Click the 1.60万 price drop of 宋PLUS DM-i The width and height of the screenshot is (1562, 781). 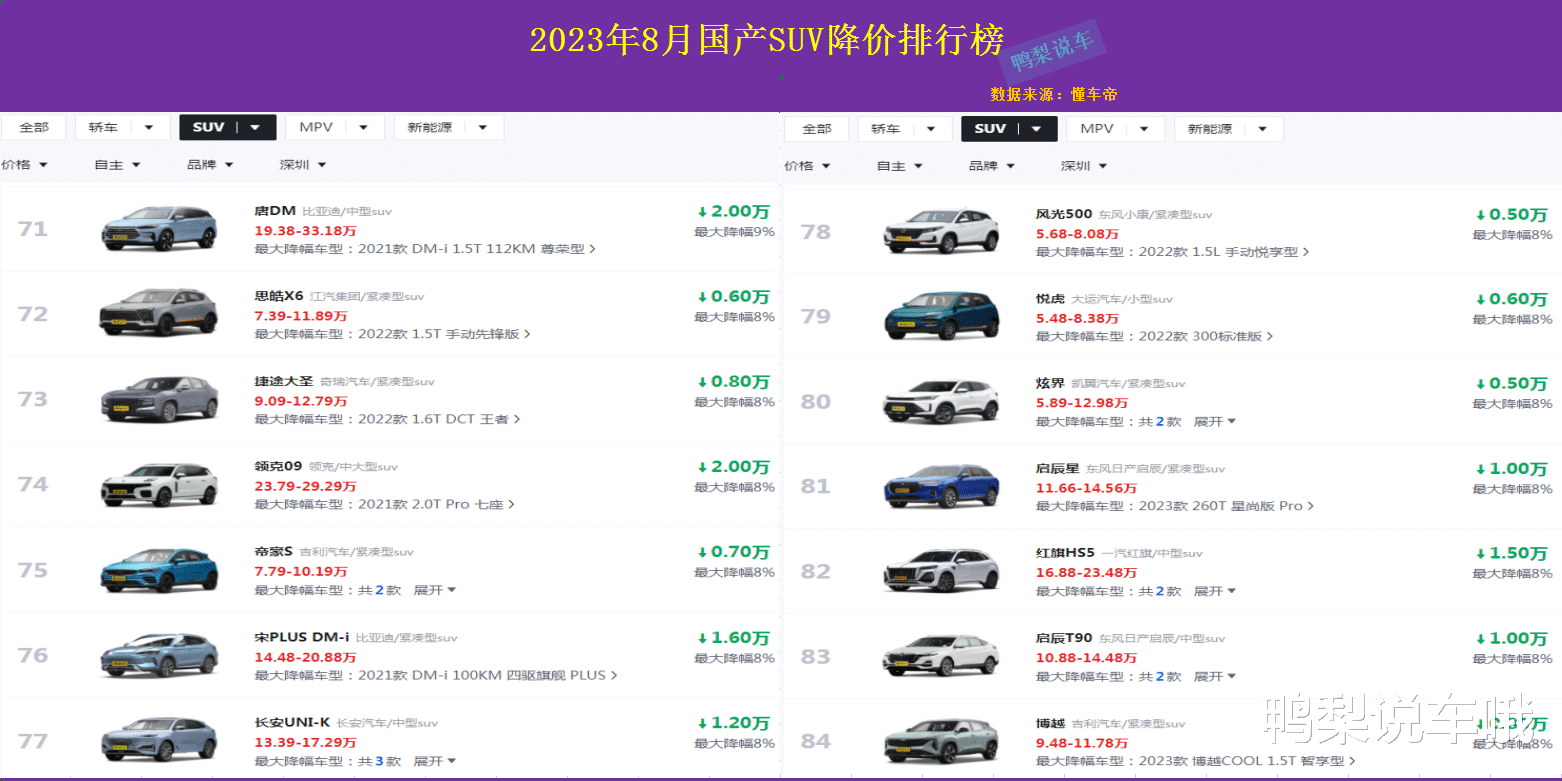(x=734, y=638)
